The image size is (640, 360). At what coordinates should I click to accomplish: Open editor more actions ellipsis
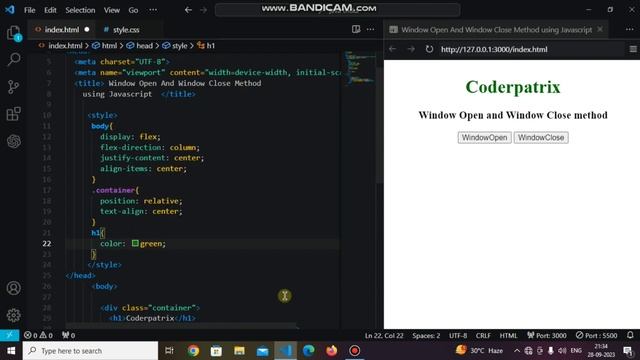pyautogui.click(x=370, y=29)
